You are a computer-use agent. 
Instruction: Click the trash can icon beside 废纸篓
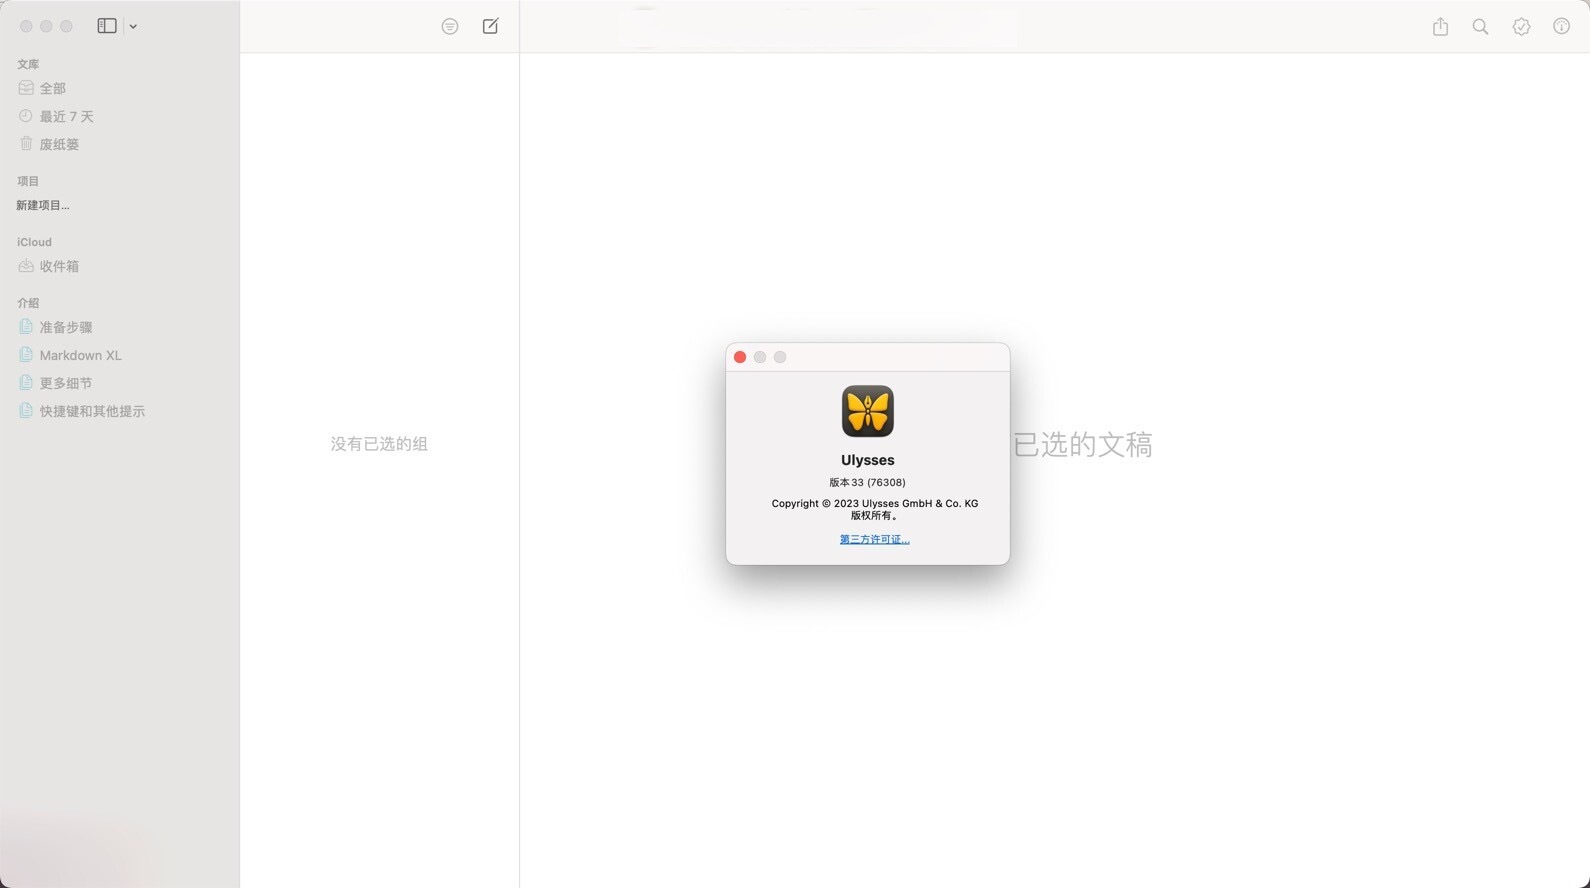pyautogui.click(x=26, y=144)
